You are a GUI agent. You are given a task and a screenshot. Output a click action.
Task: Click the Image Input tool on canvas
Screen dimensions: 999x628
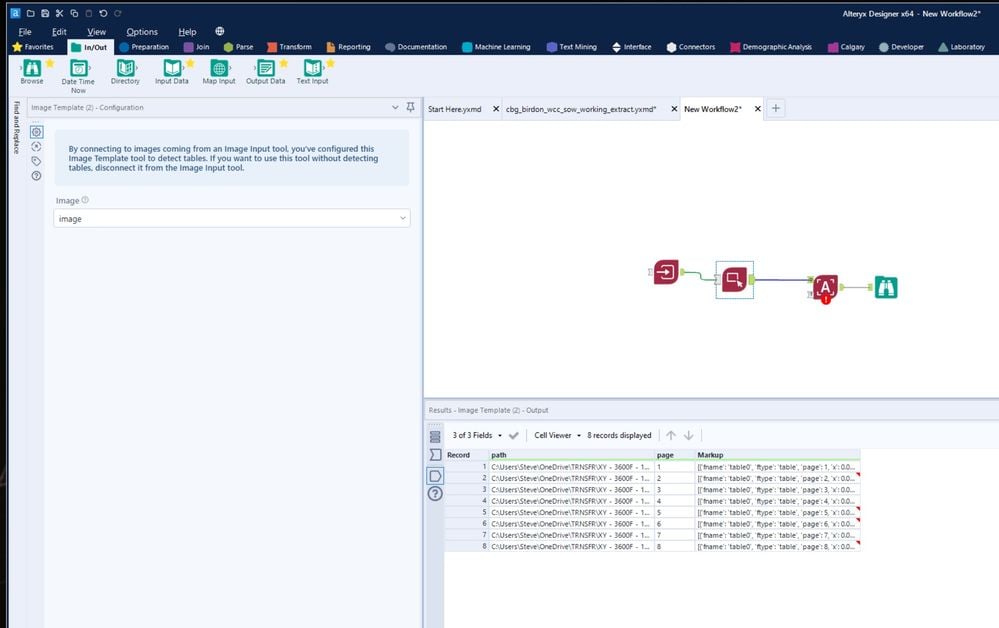[x=666, y=272]
